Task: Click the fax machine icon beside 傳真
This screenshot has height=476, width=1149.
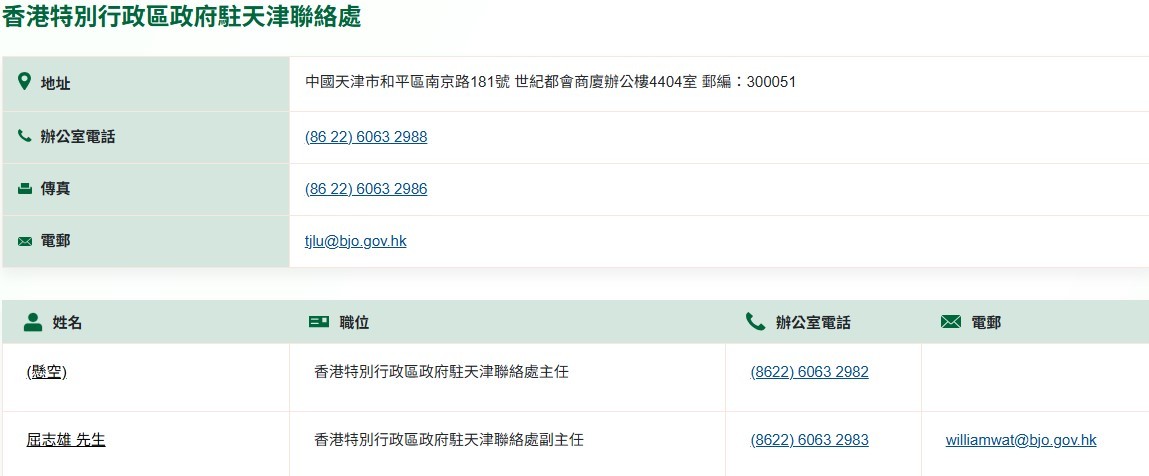Action: tap(25, 188)
